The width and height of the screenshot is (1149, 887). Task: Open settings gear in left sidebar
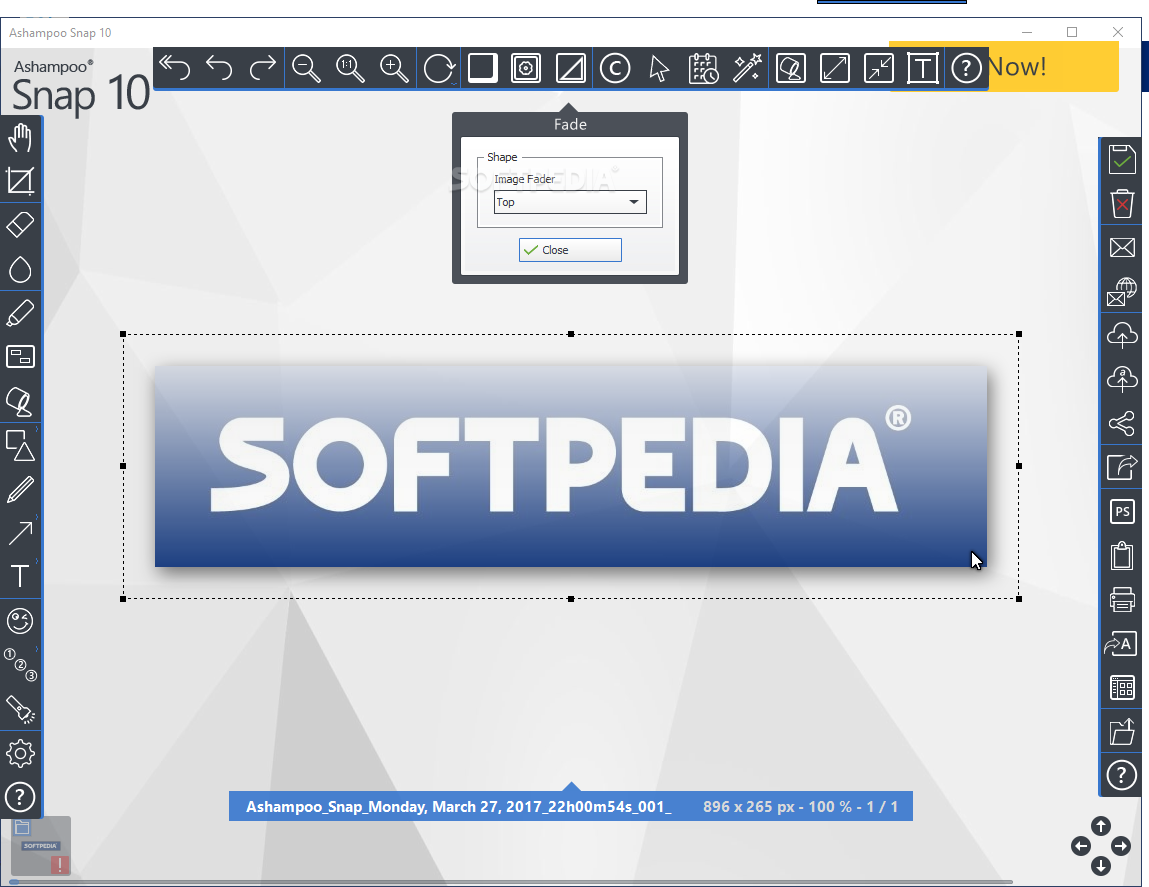point(20,753)
